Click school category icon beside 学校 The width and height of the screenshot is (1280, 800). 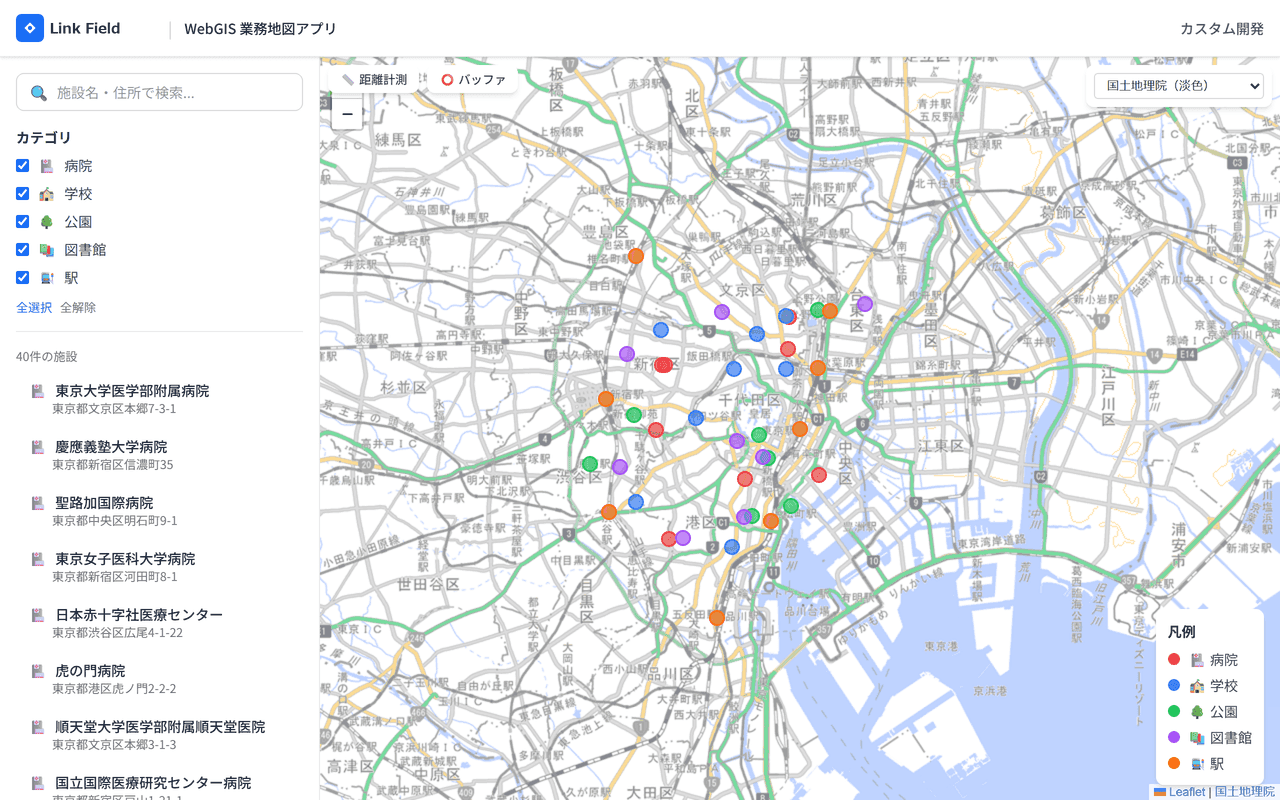[46, 194]
